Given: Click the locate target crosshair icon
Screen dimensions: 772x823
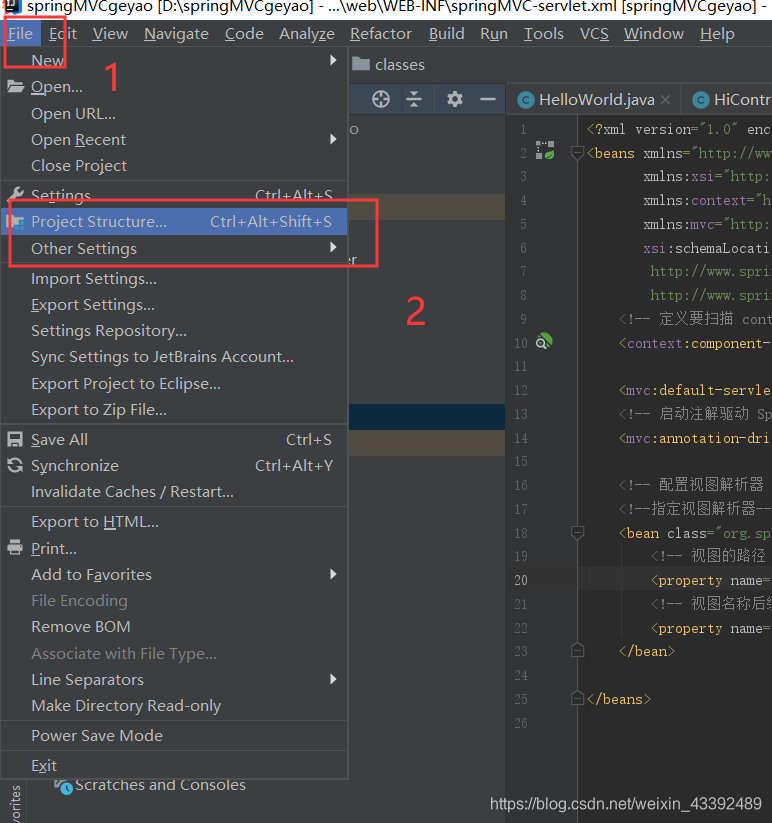Looking at the screenshot, I should 380,99.
